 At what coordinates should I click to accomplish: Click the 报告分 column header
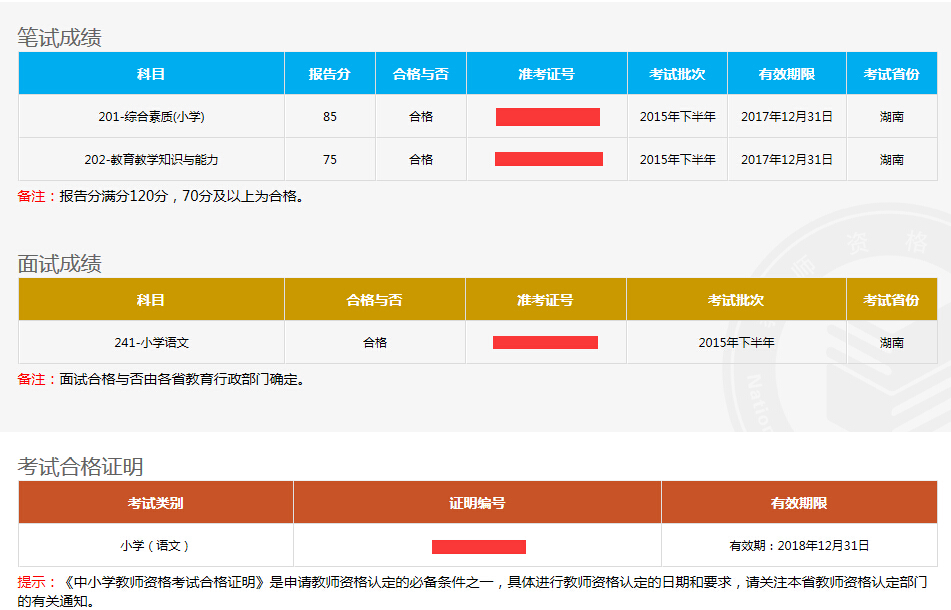tap(329, 74)
